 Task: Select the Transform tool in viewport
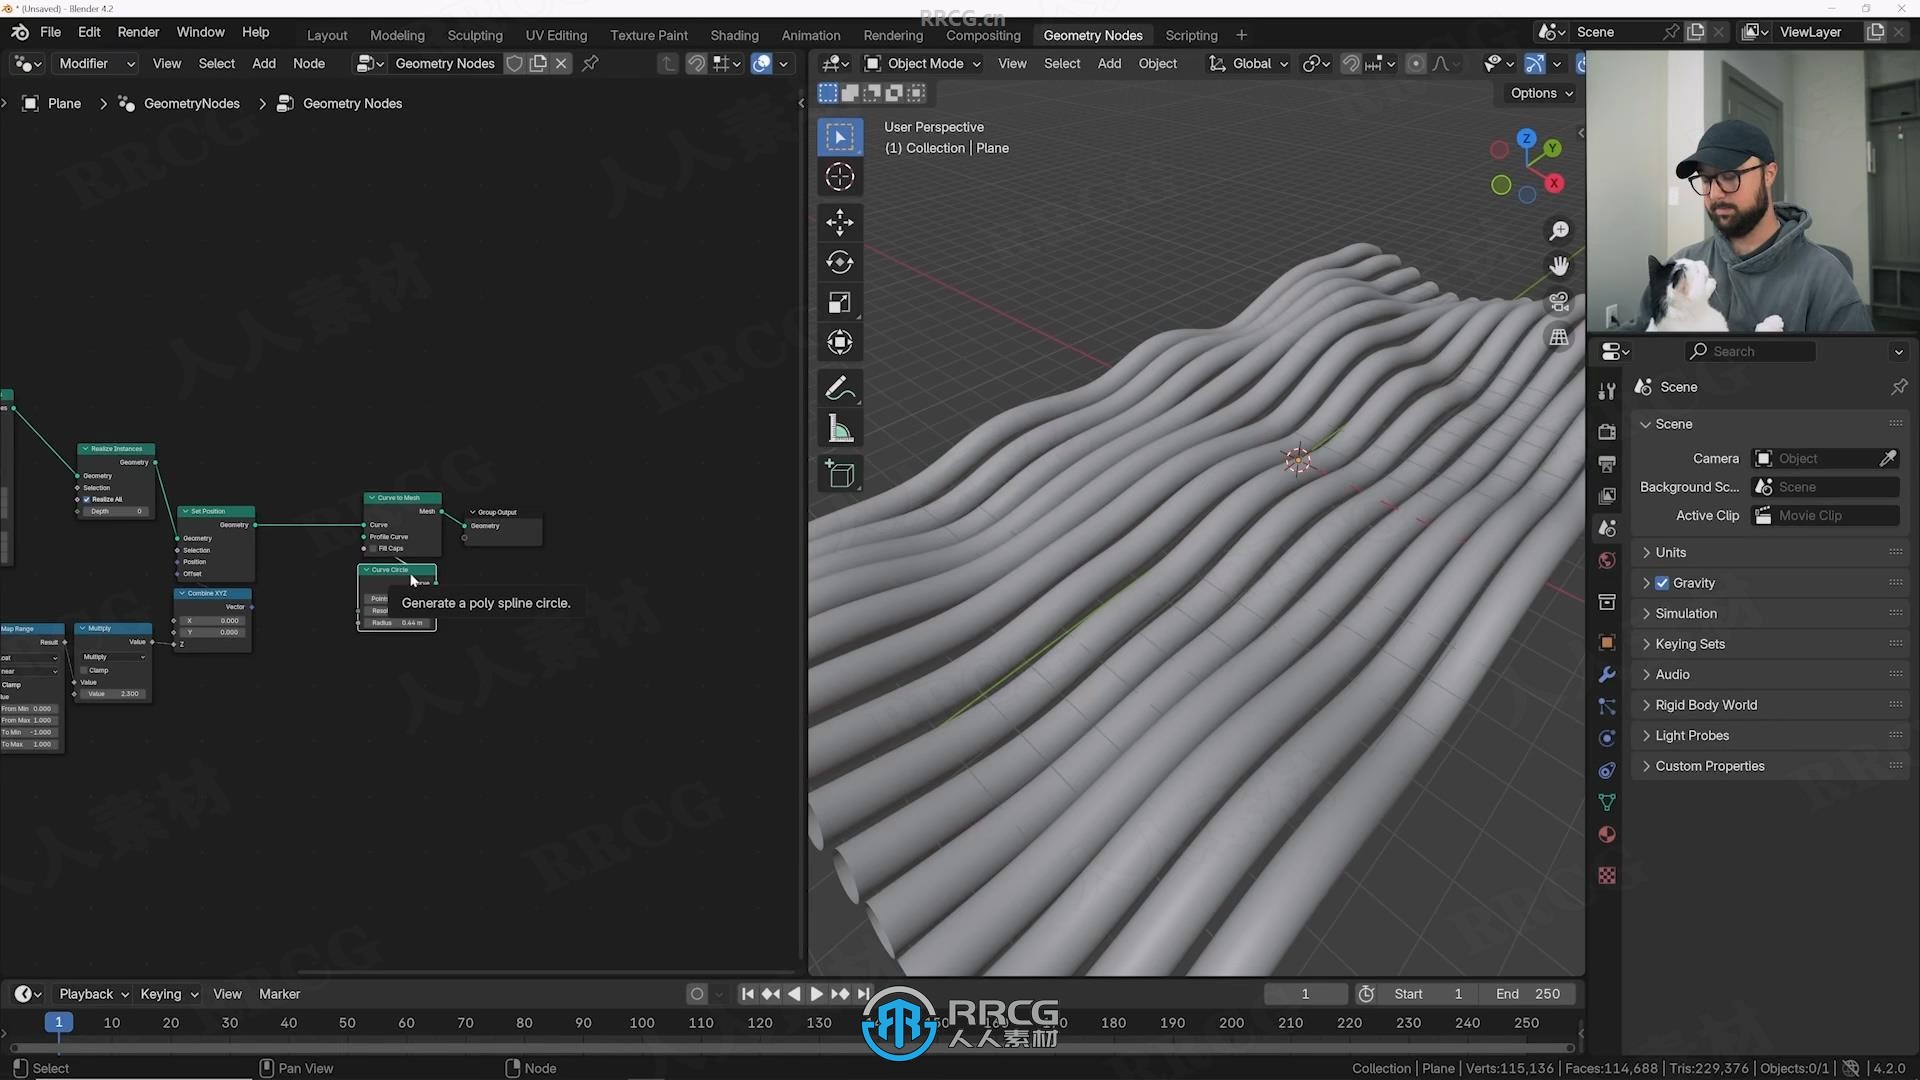pyautogui.click(x=840, y=343)
